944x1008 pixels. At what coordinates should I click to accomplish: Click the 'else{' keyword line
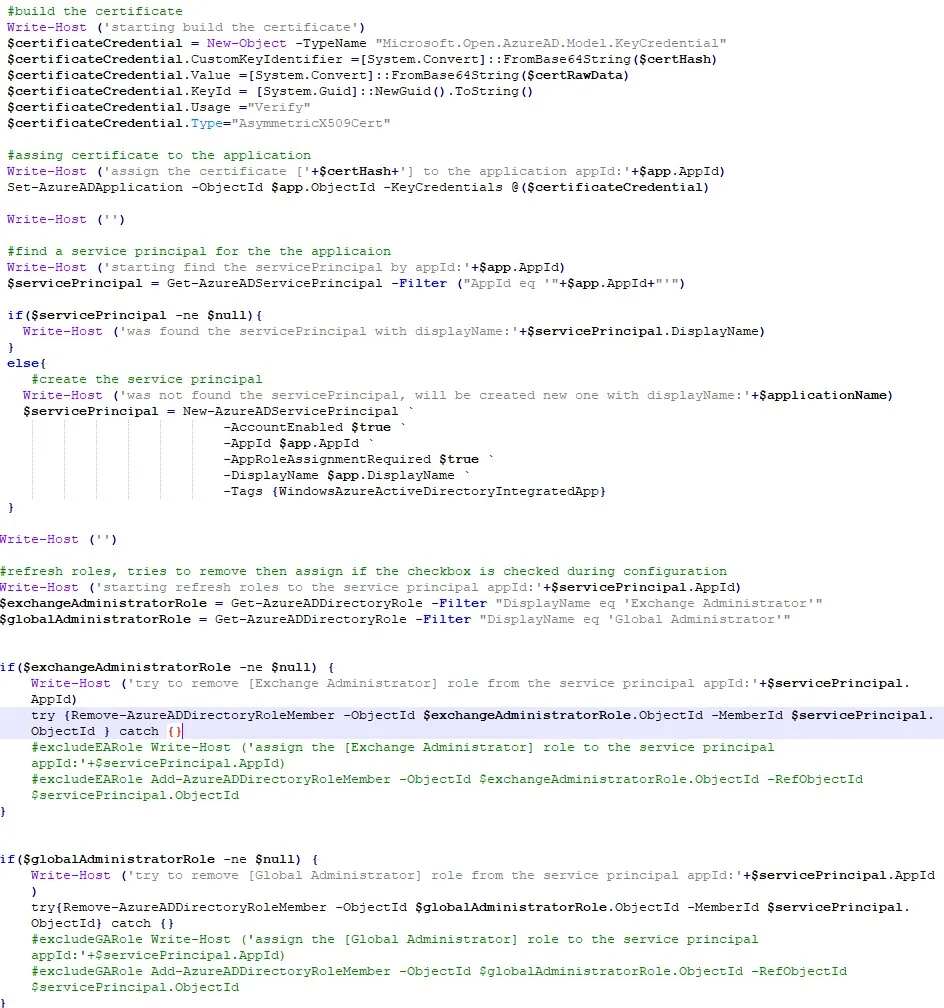pyautogui.click(x=26, y=363)
